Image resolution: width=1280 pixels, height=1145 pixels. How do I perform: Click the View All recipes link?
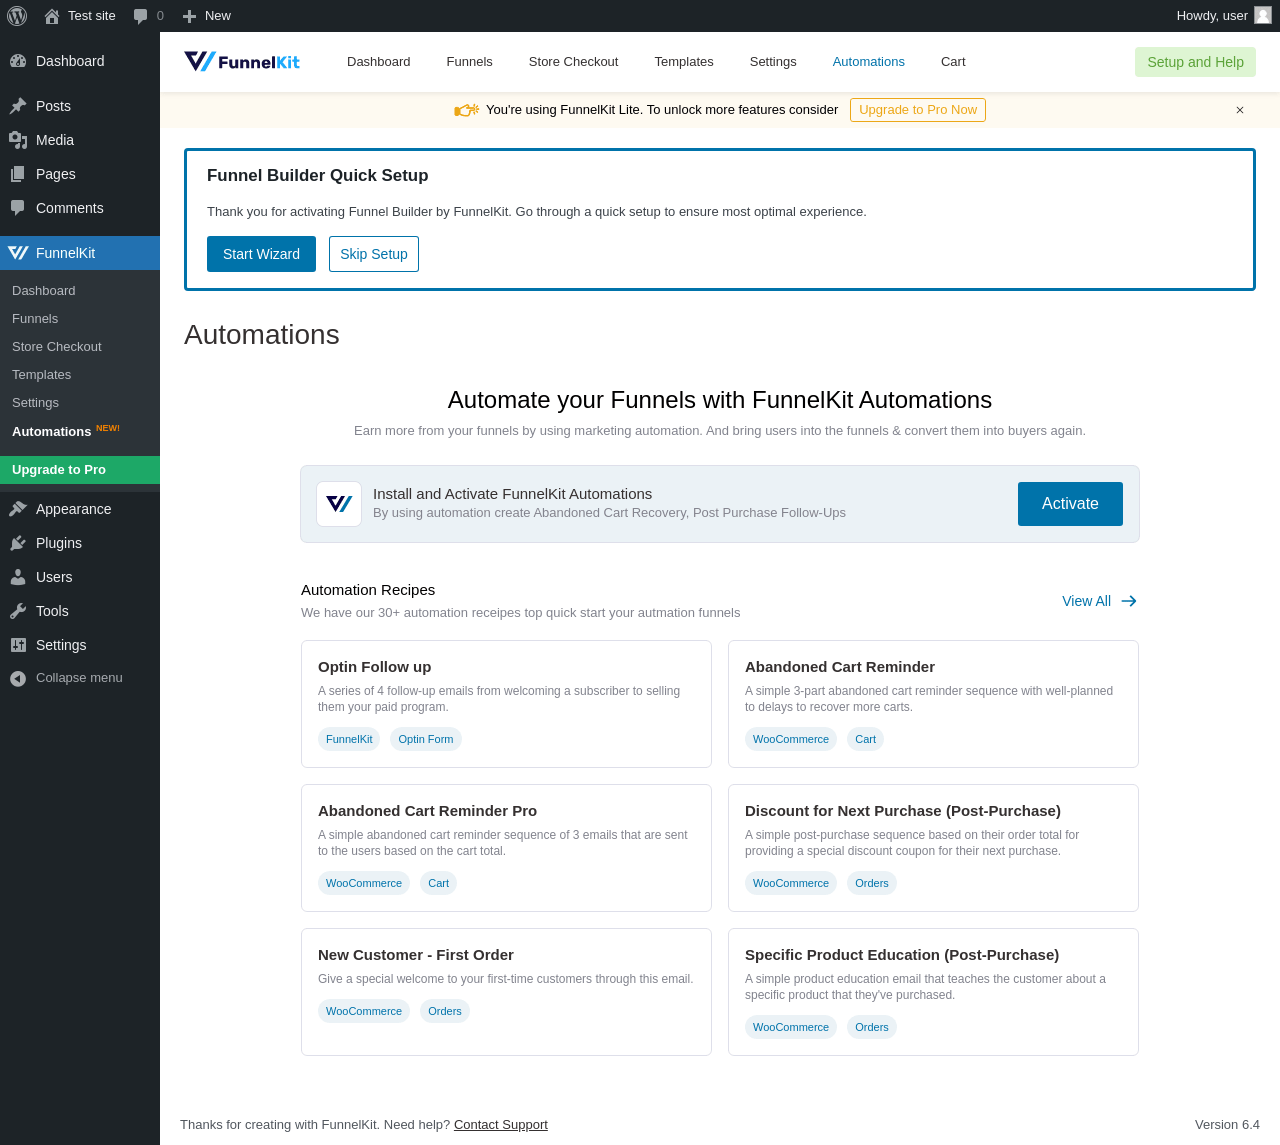click(x=1086, y=601)
